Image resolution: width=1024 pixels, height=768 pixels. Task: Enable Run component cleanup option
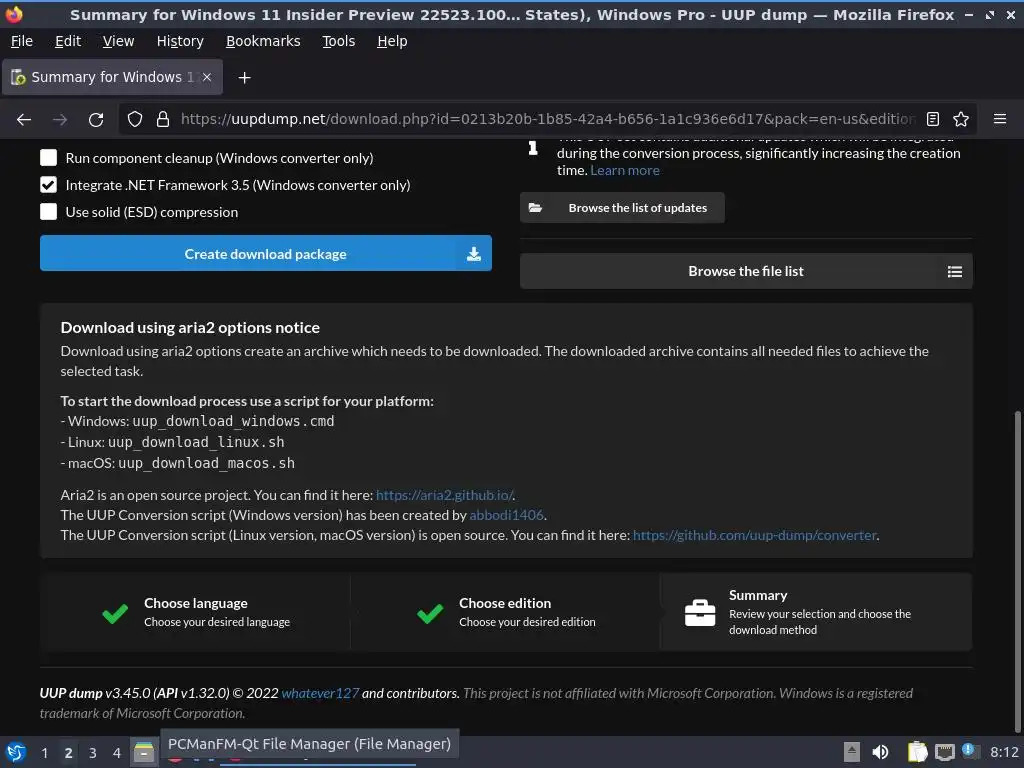coord(48,158)
